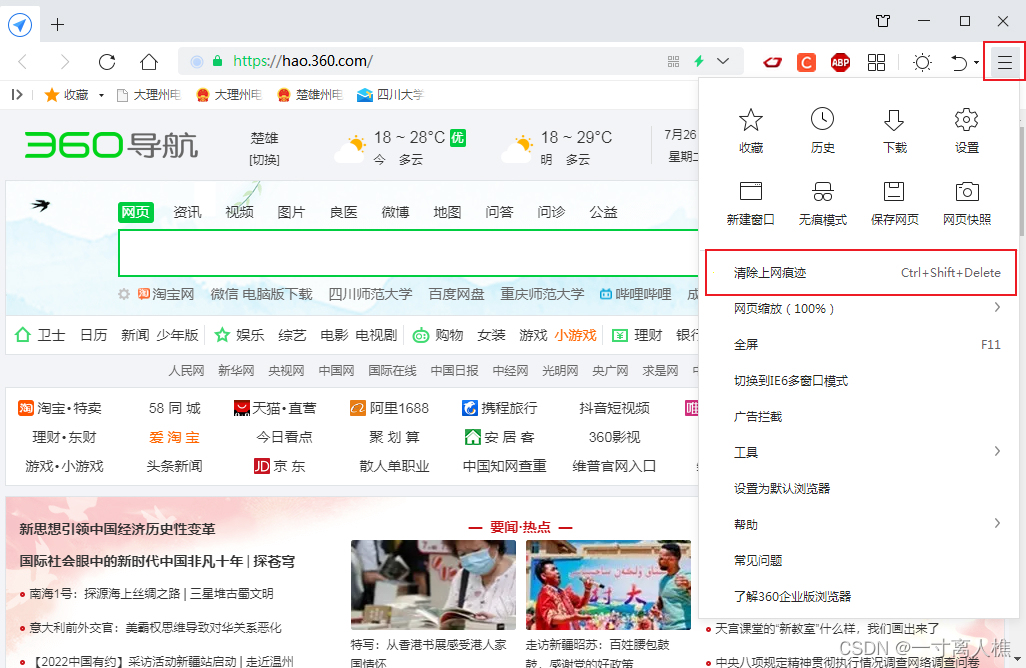Open the four-square extensions grid icon
The image size is (1026, 668).
[876, 62]
